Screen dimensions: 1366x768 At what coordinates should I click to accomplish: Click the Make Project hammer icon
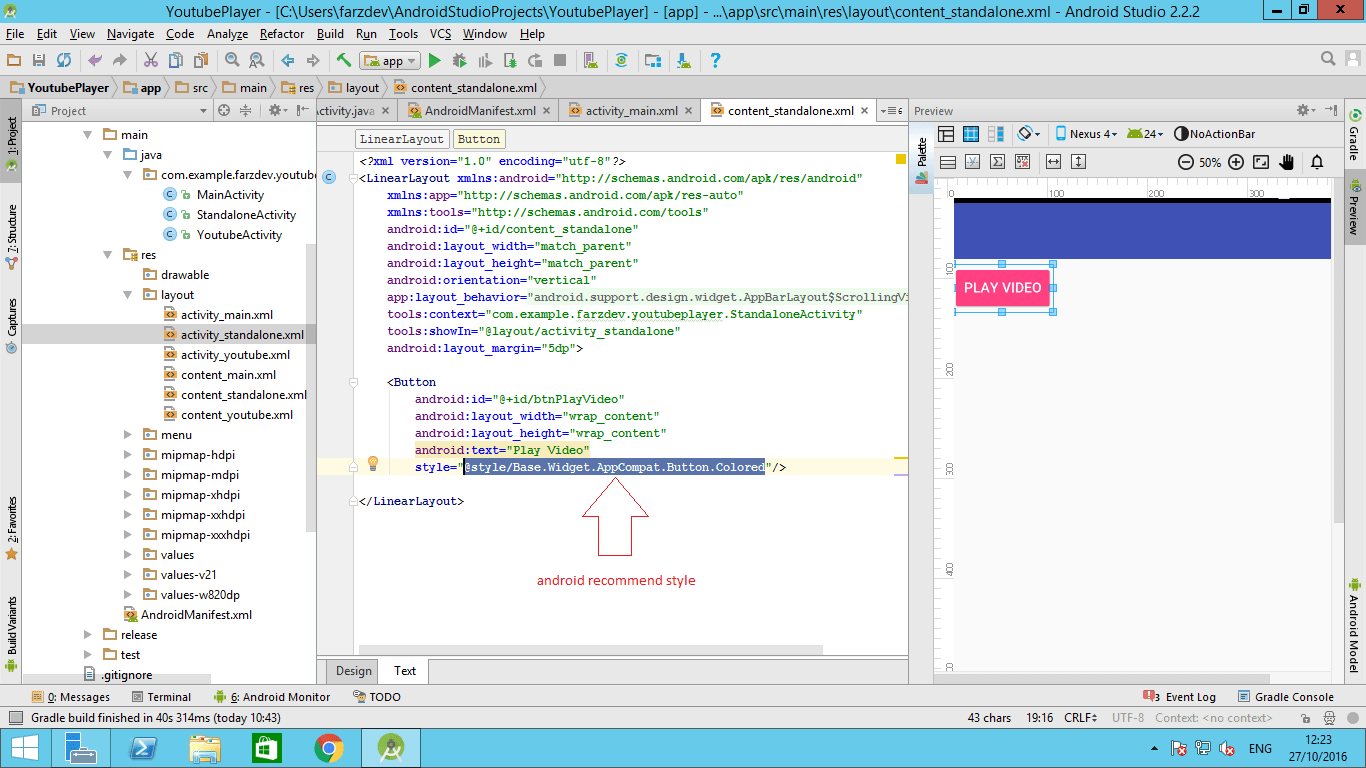[344, 61]
